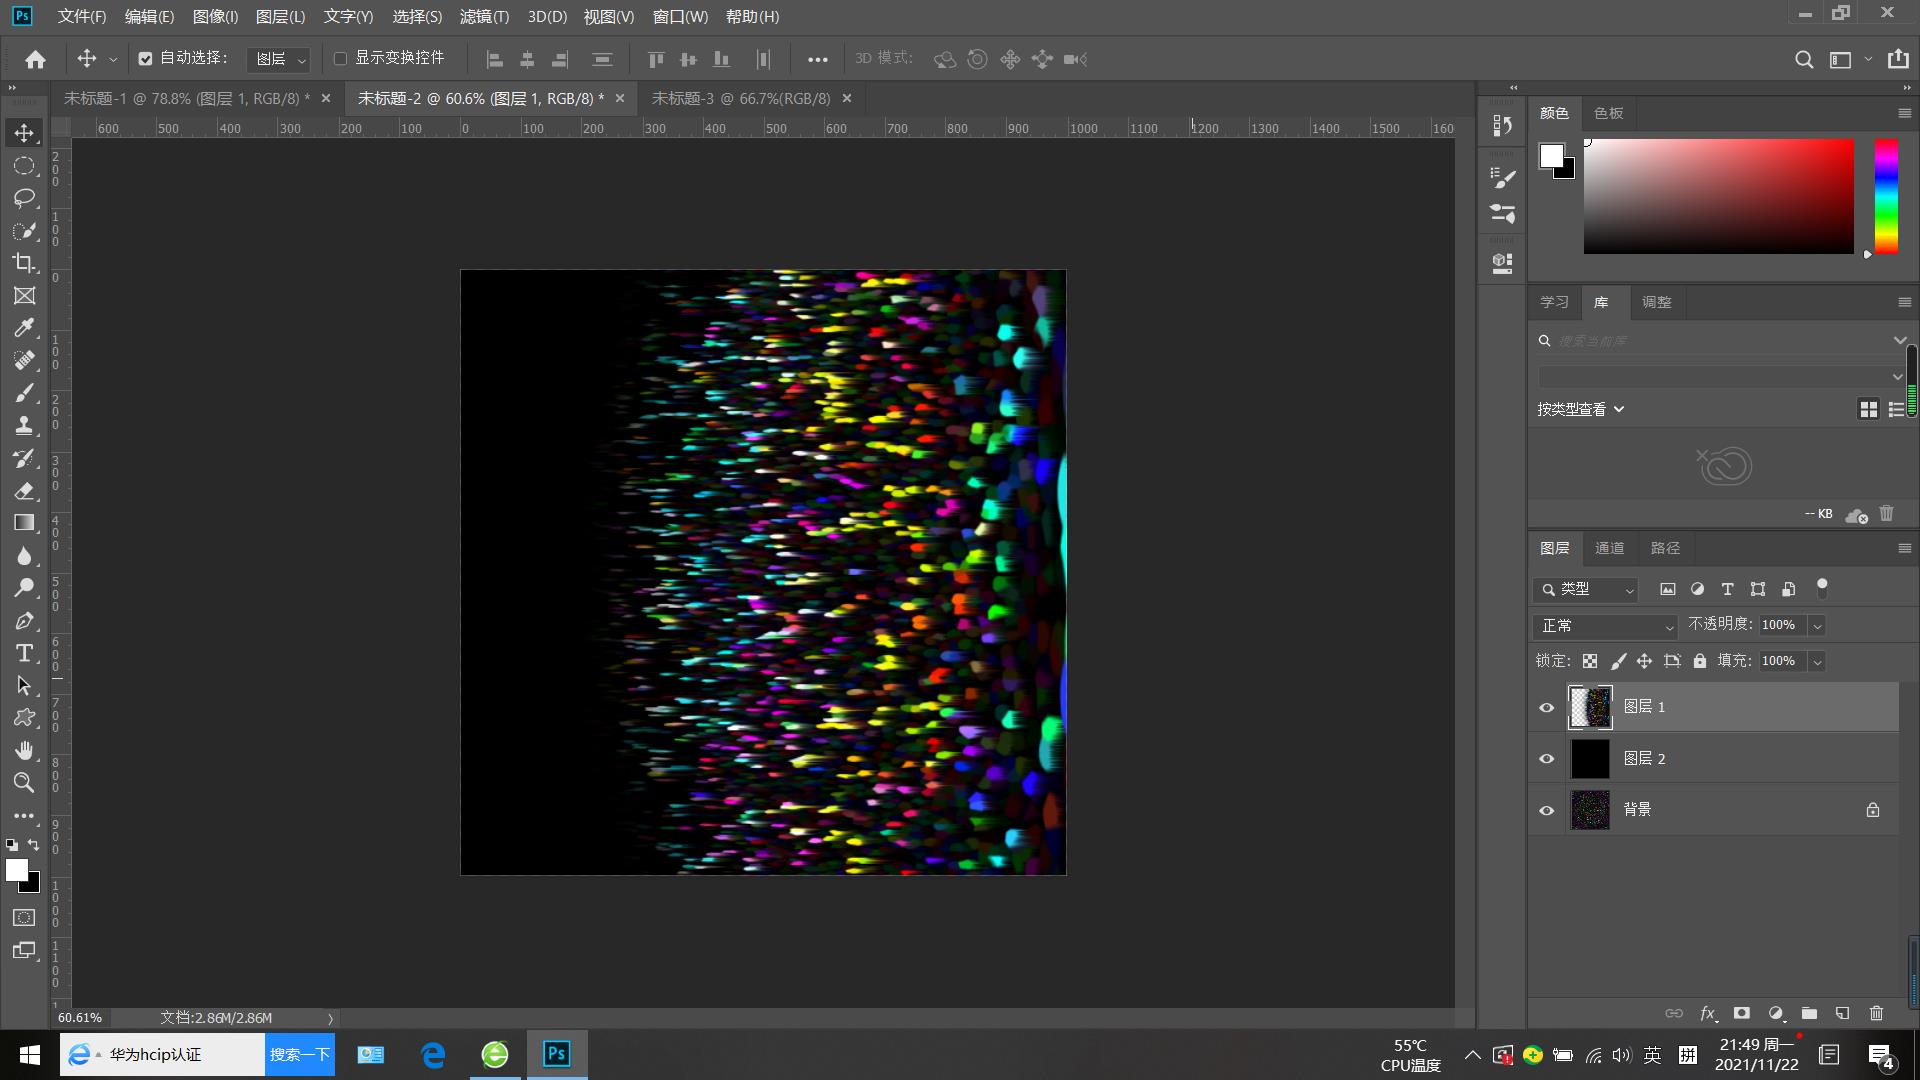Click the toolbar foreground color swatch
Viewport: 1920px width, 1080px height.
click(x=17, y=871)
